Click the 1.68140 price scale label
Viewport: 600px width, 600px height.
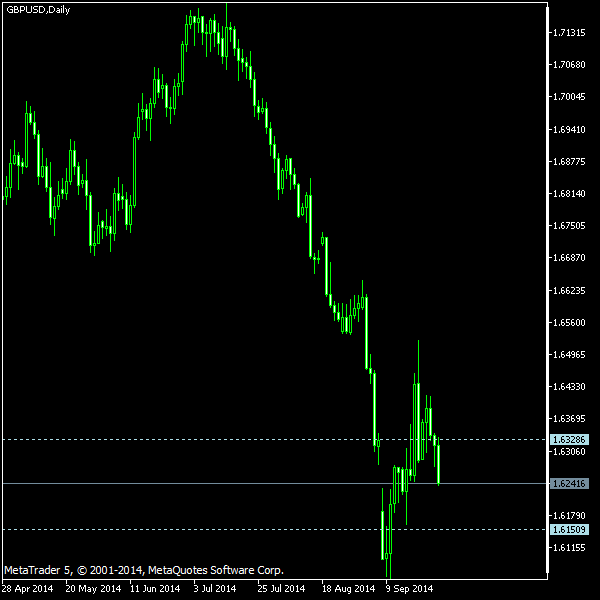pos(569,194)
